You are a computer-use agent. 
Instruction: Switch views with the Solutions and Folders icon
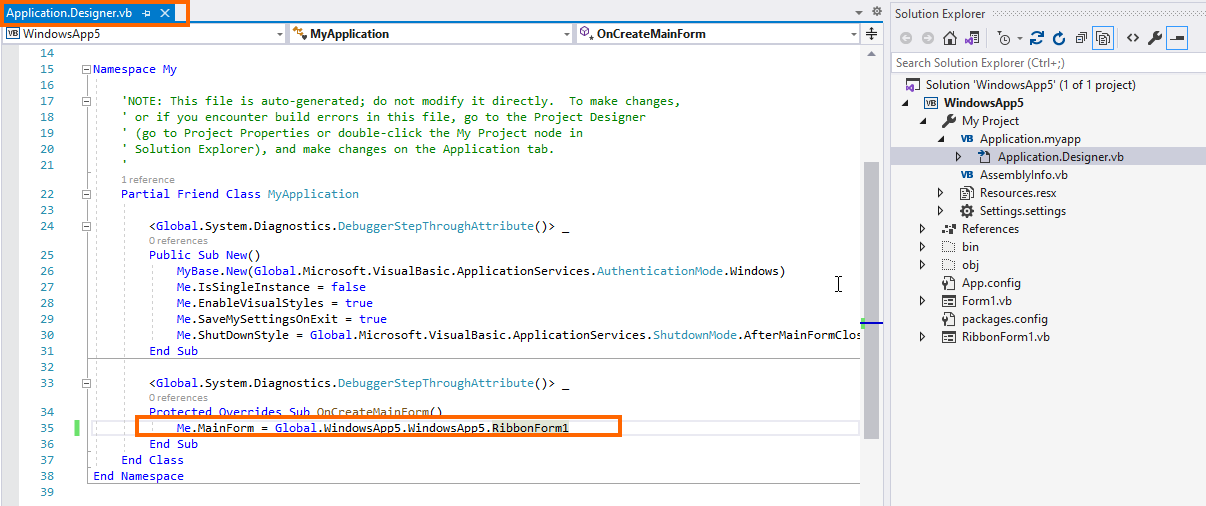(x=970, y=38)
